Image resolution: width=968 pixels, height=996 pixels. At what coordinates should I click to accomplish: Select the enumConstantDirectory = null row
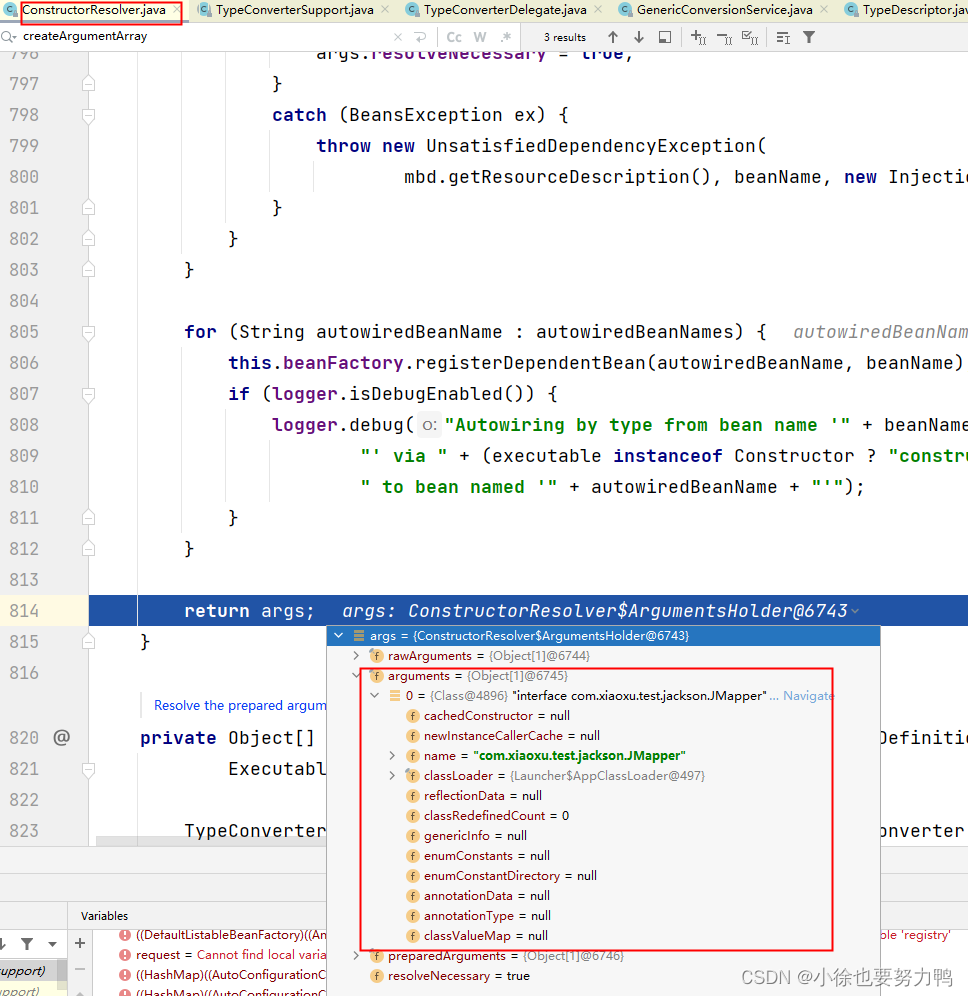pyautogui.click(x=603, y=875)
